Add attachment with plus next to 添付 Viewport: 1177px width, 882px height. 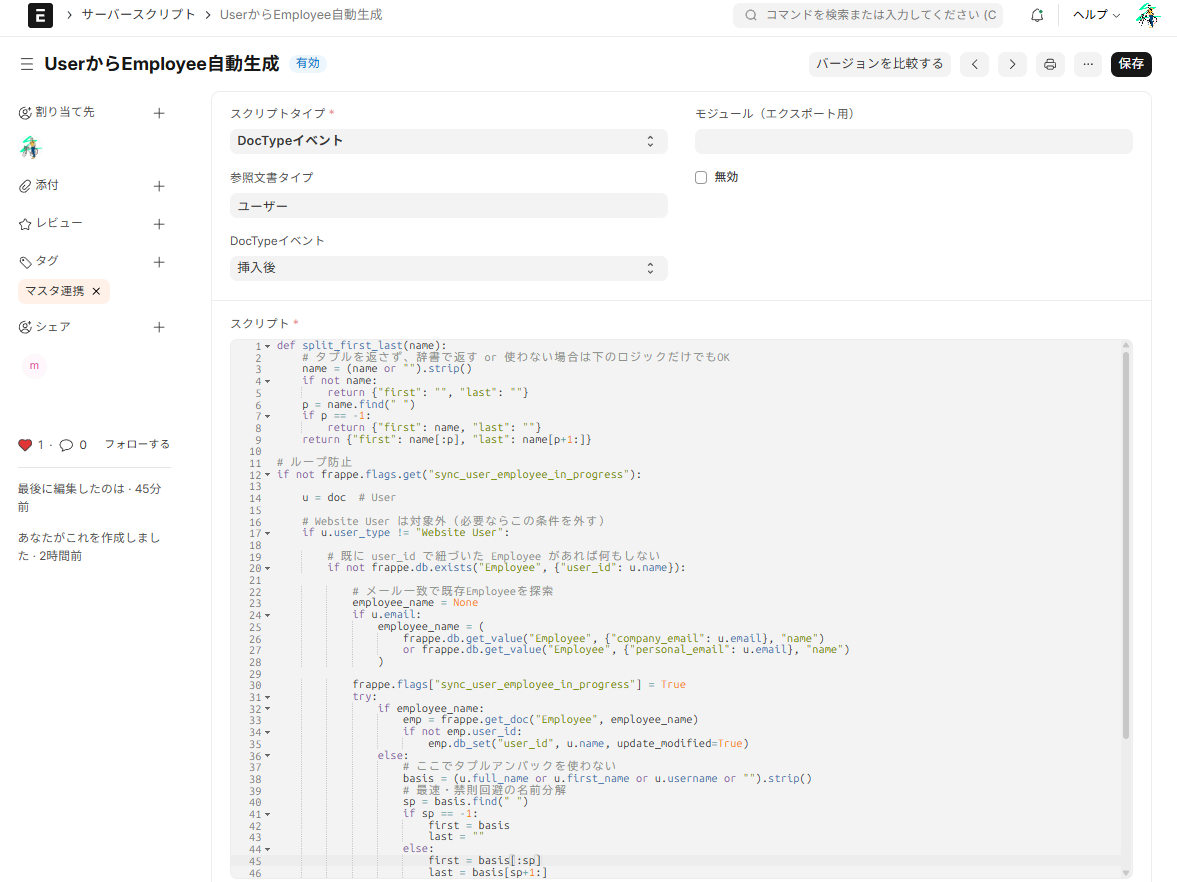pyautogui.click(x=158, y=186)
